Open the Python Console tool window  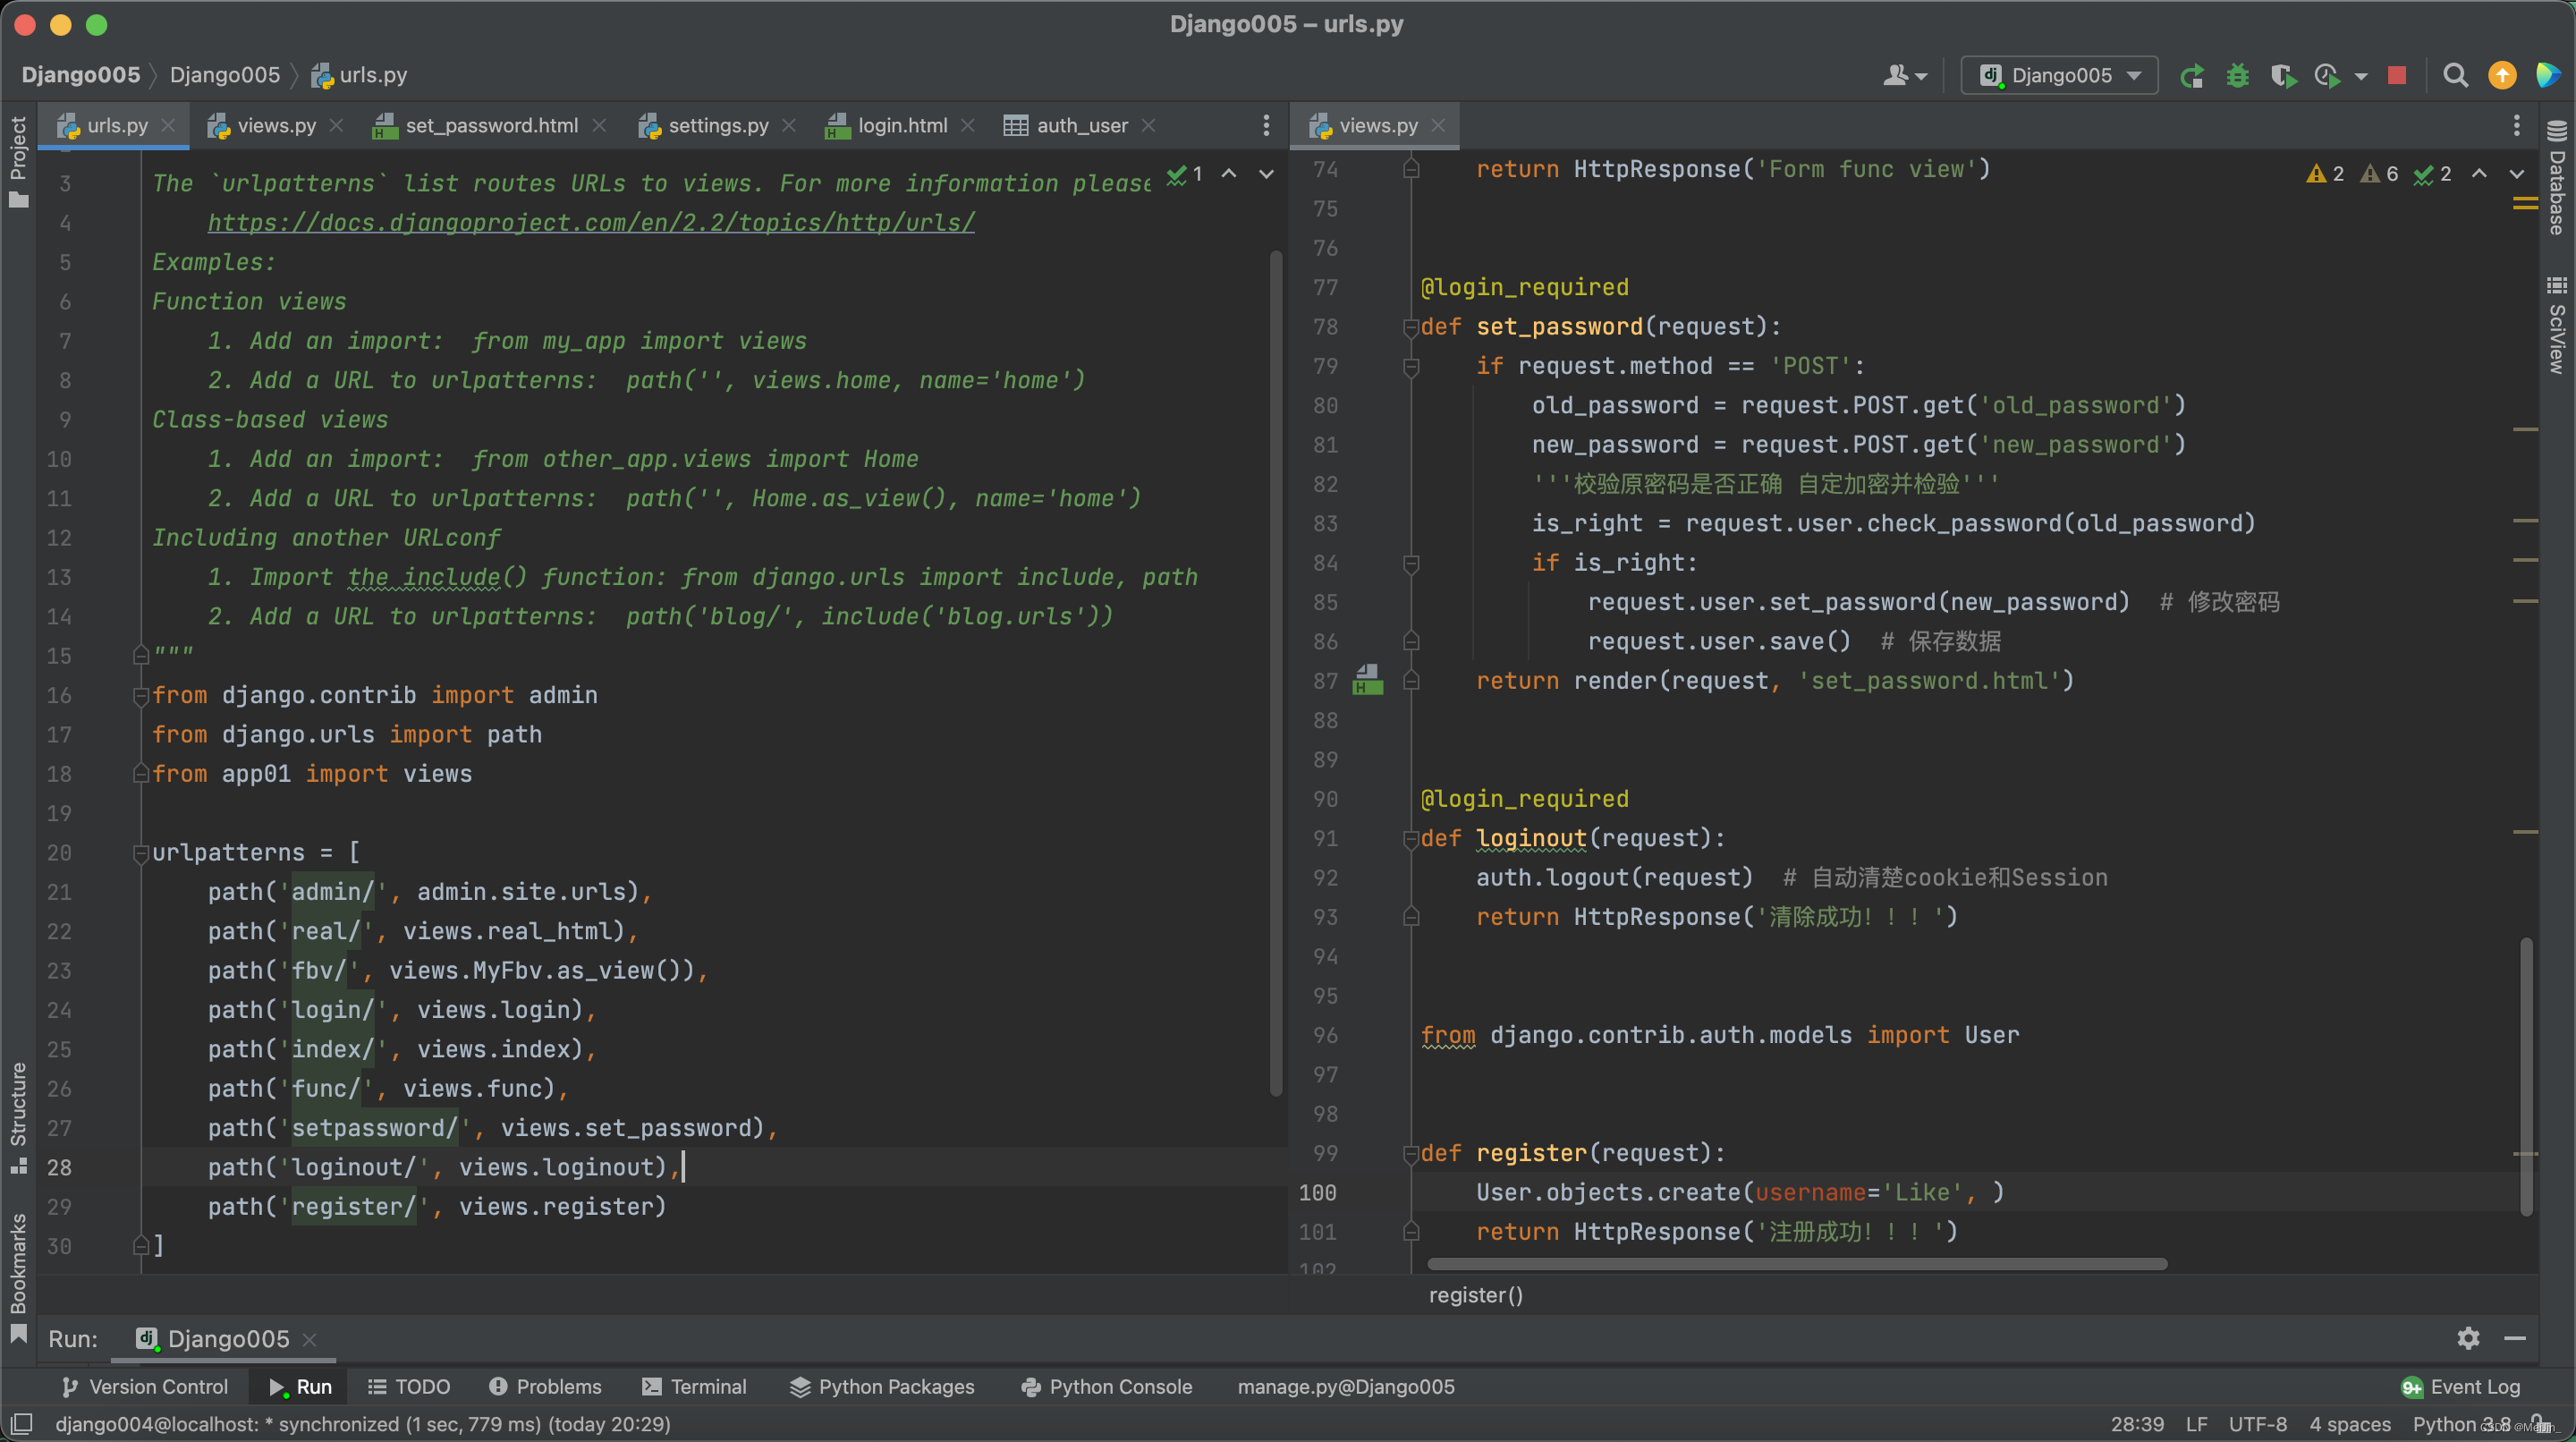(x=1106, y=1386)
